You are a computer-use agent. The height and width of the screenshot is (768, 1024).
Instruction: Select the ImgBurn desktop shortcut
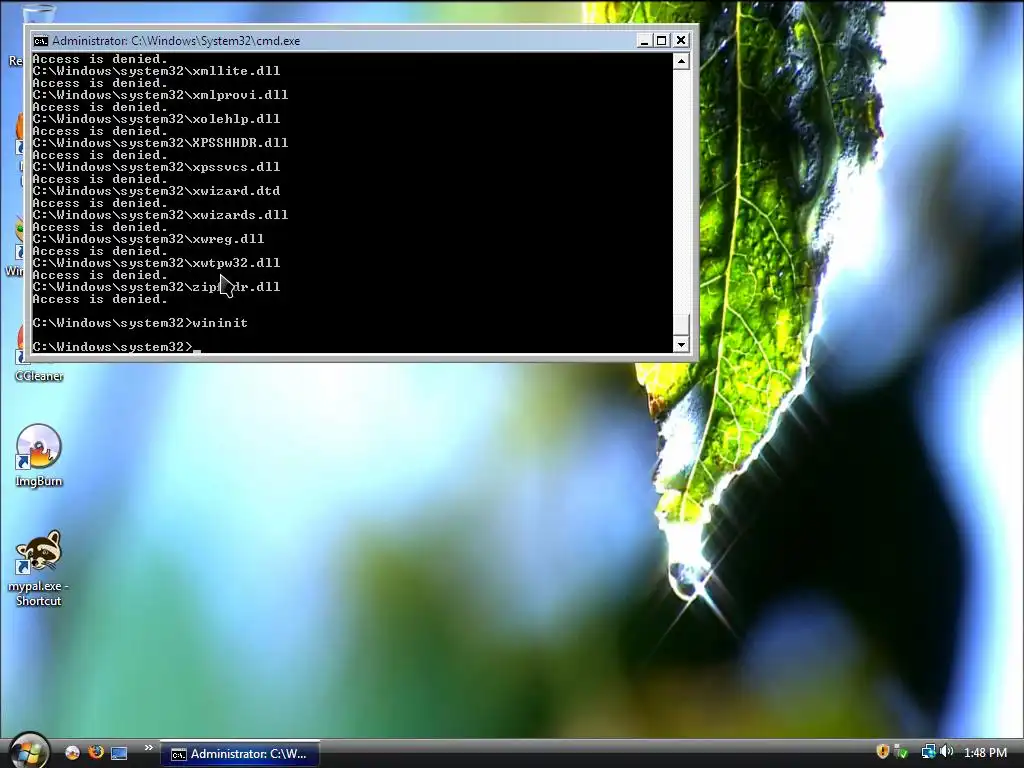point(39,455)
